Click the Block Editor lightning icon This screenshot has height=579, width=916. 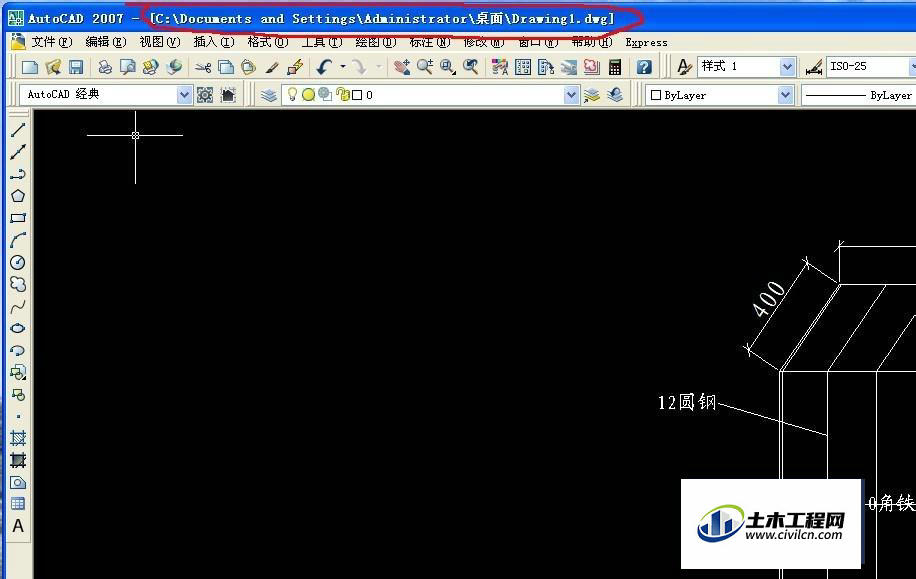click(x=295, y=67)
